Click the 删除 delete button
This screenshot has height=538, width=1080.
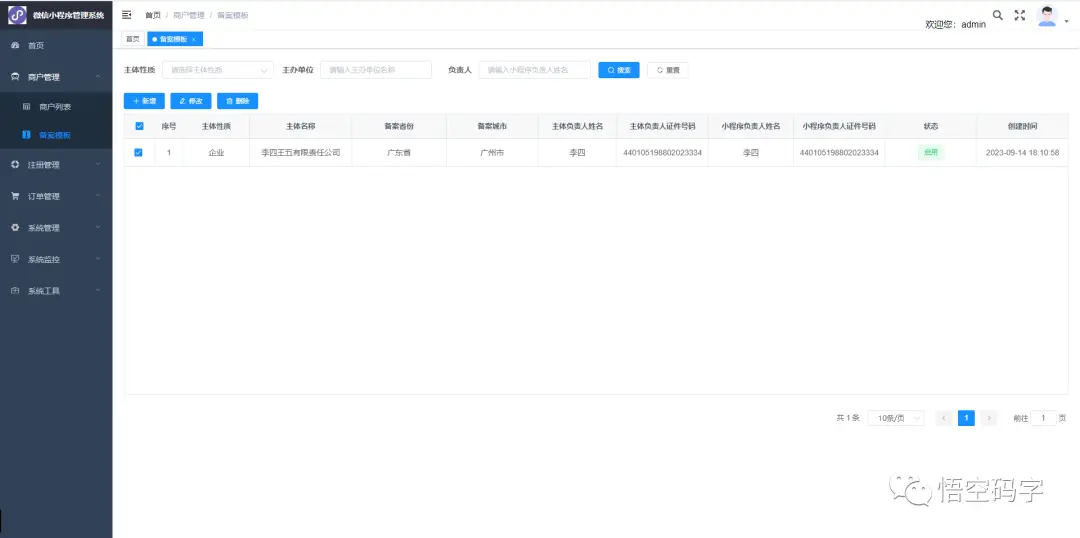pos(238,101)
